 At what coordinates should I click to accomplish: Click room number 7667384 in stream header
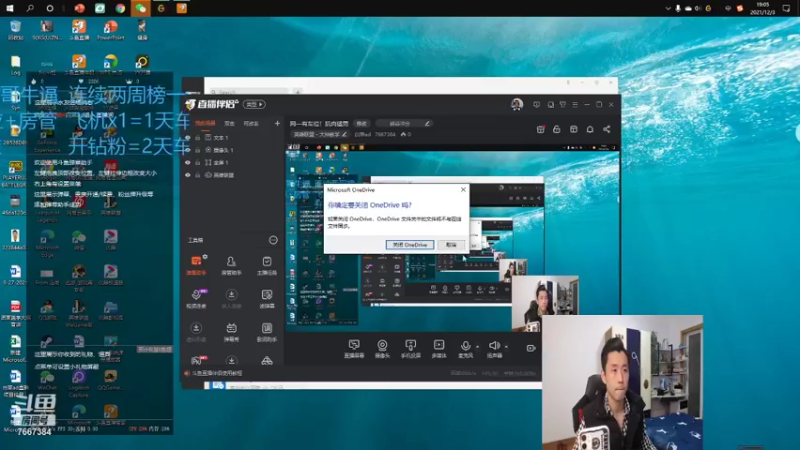tap(385, 135)
